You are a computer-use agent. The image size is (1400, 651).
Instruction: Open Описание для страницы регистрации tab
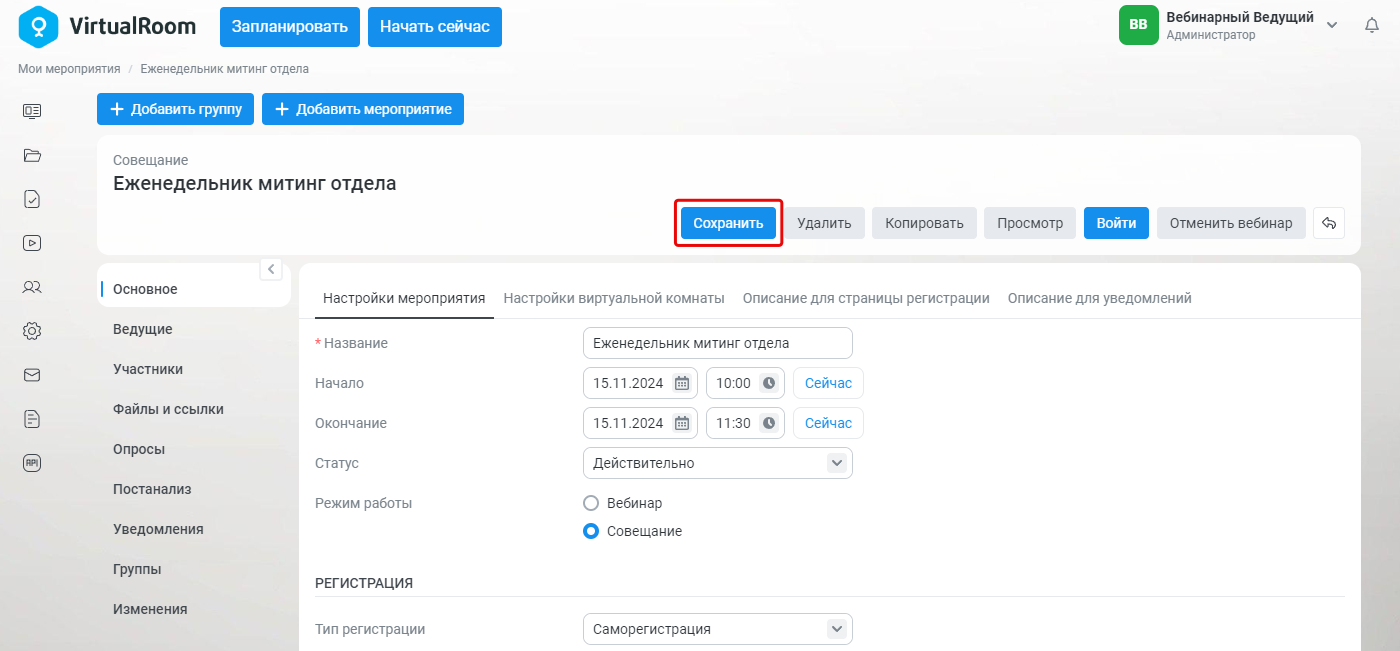(866, 298)
